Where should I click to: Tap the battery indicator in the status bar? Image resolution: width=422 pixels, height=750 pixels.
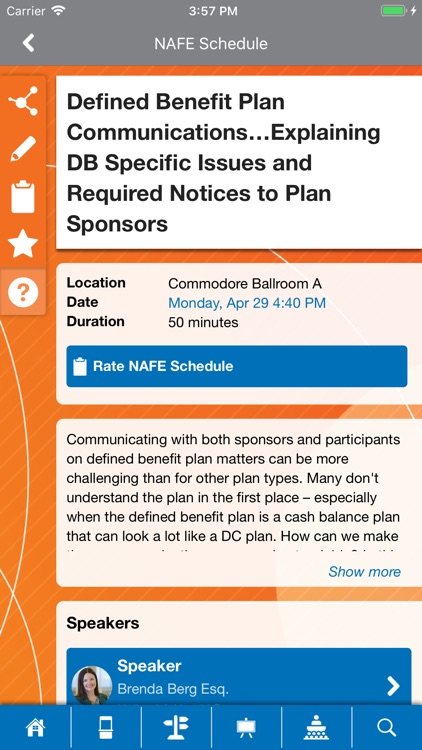coord(394,11)
